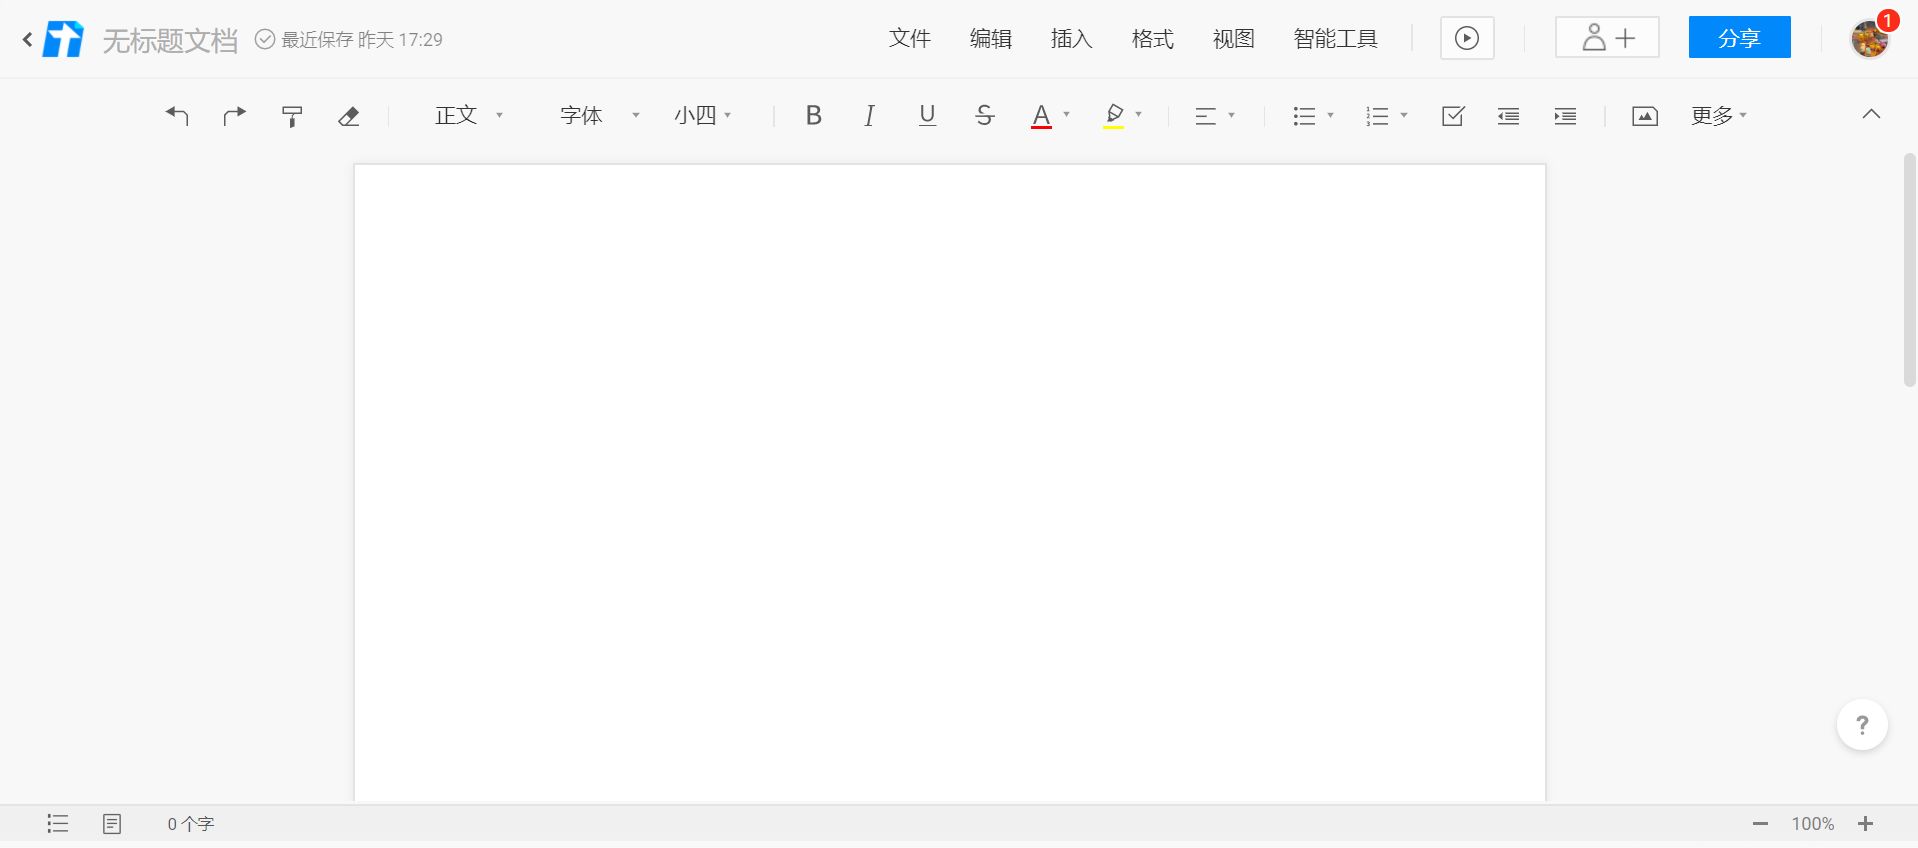
Task: Open the paragraph style 正文 dropdown
Action: point(468,116)
